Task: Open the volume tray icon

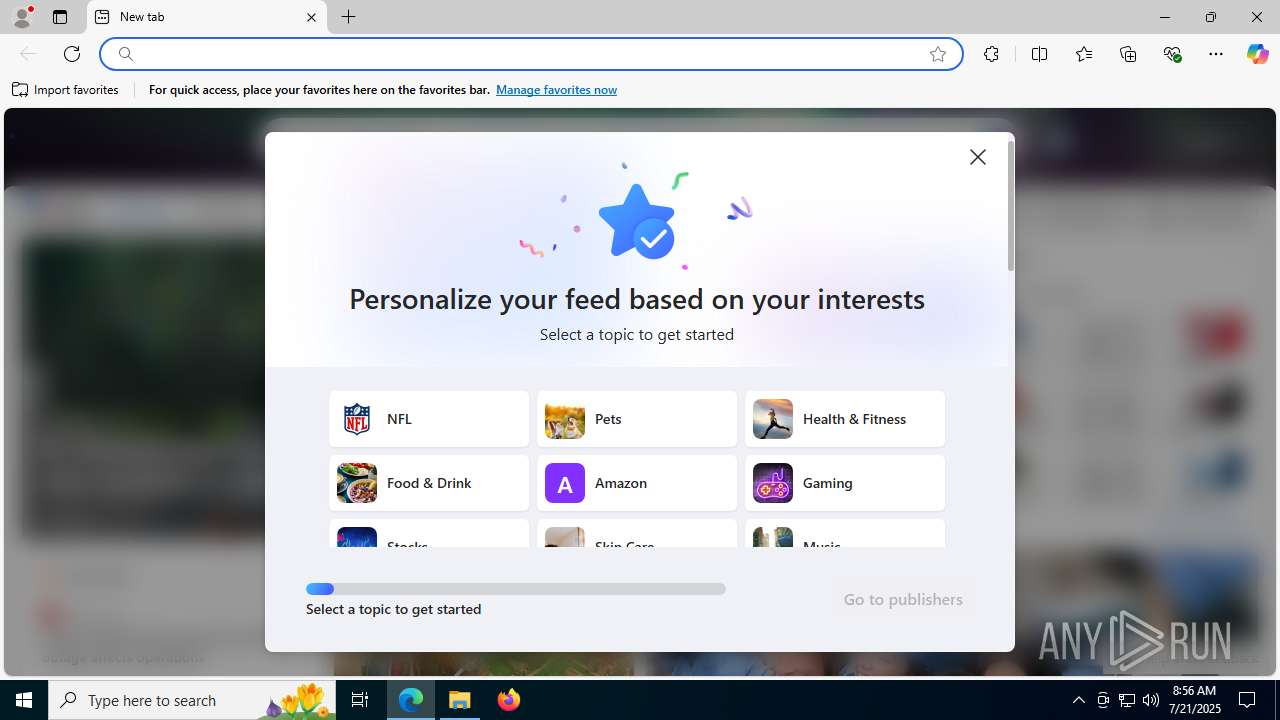Action: click(1151, 700)
